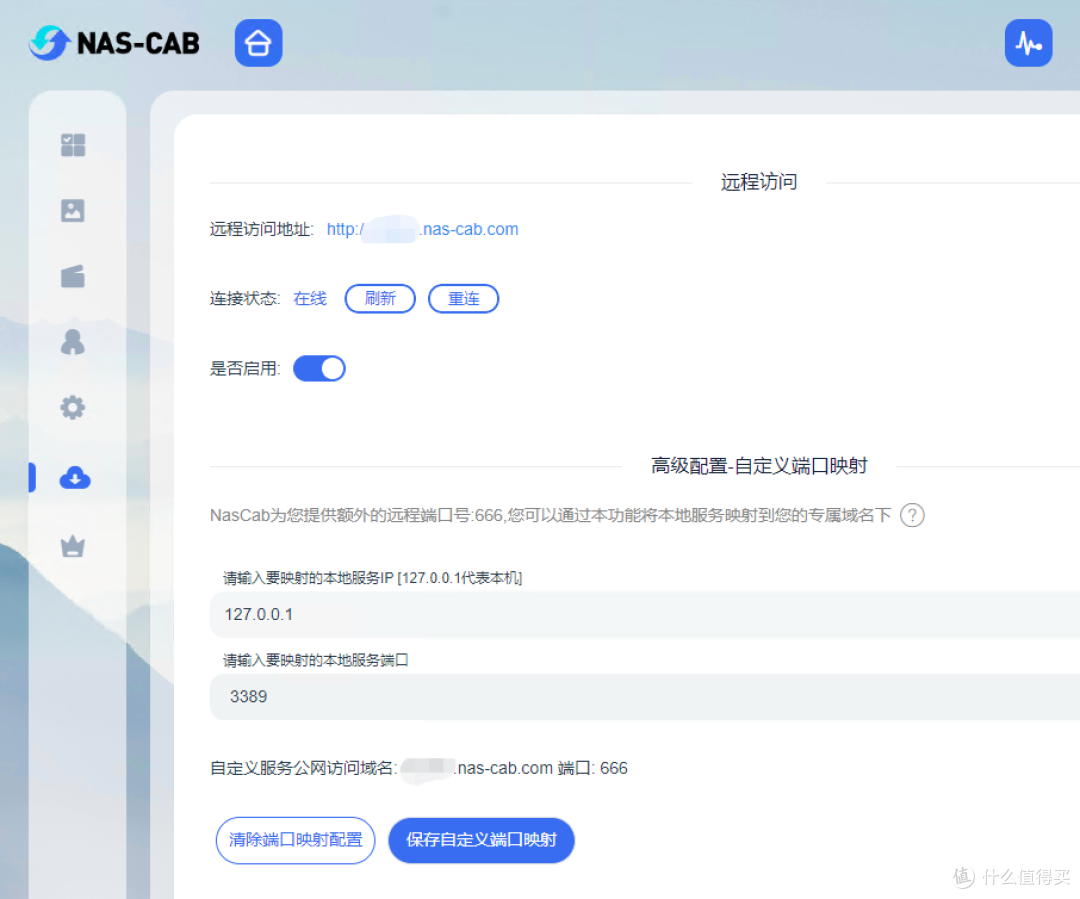The image size is (1080, 899).
Task: Click the 刷新 refresh button
Action: pyautogui.click(x=380, y=298)
